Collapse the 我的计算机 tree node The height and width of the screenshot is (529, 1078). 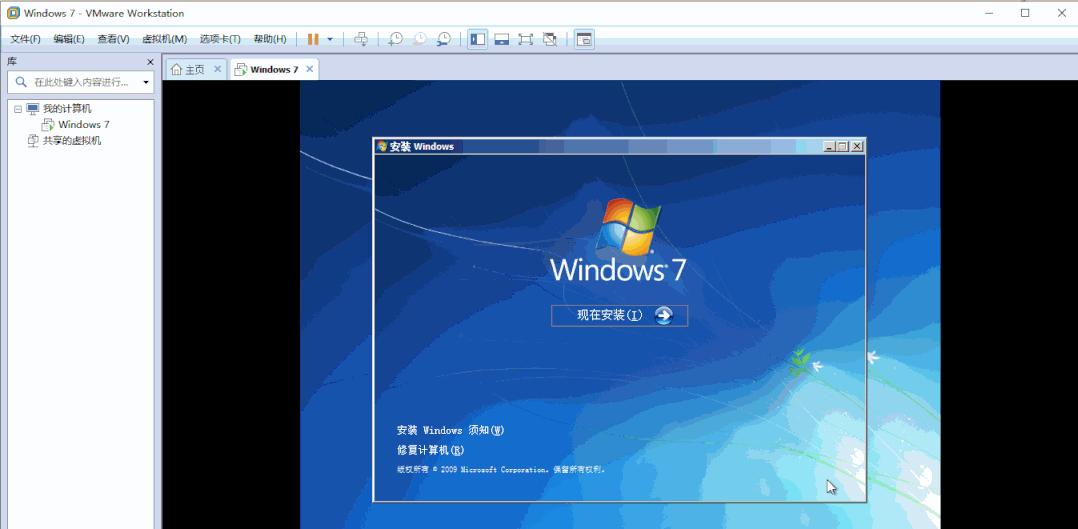pos(18,109)
